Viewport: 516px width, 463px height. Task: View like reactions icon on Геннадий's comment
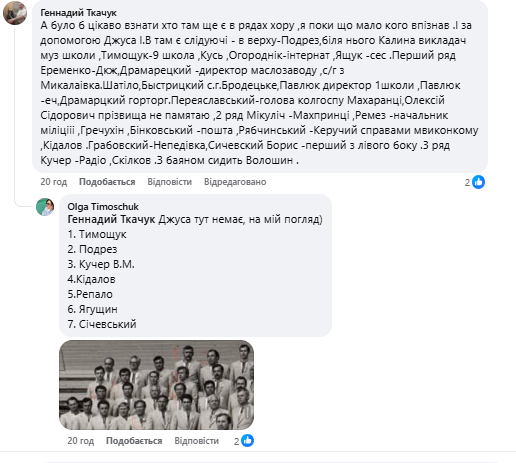pos(479,182)
